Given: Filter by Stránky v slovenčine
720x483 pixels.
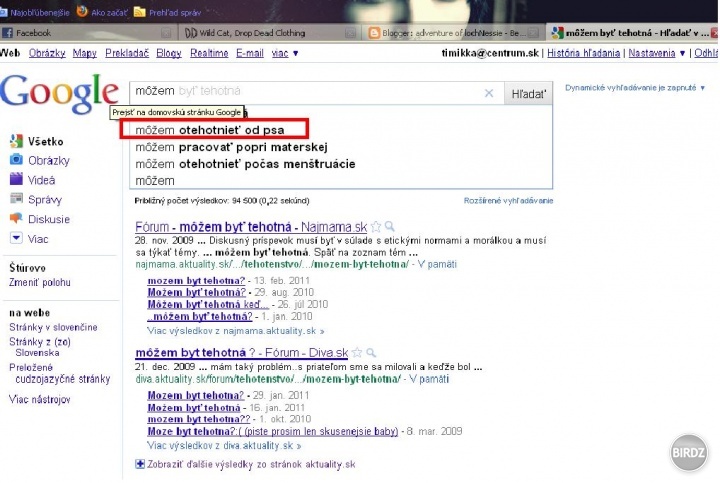Looking at the screenshot, I should tap(53, 327).
